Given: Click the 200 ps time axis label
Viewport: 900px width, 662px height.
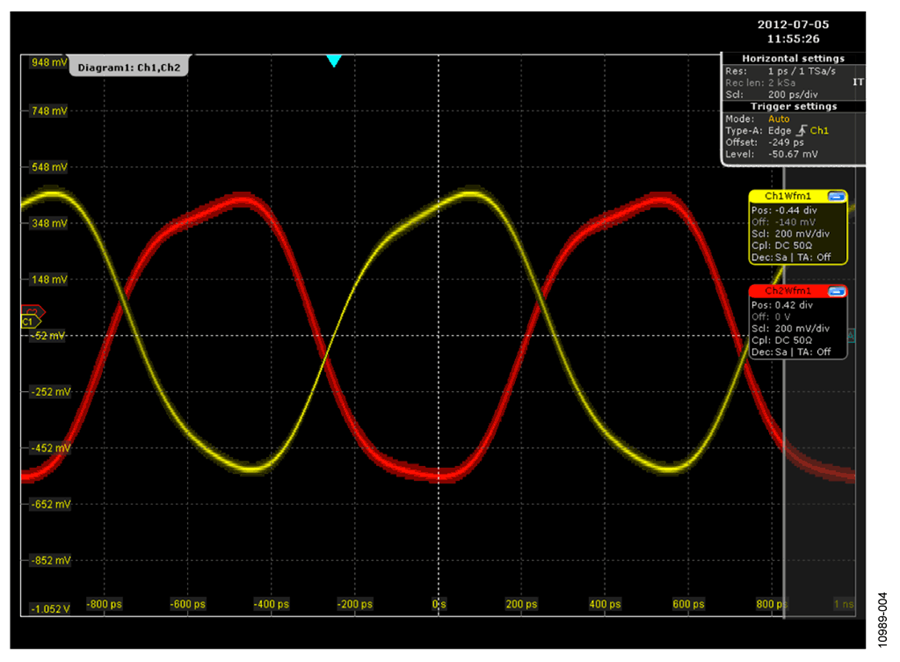Looking at the screenshot, I should click(521, 604).
